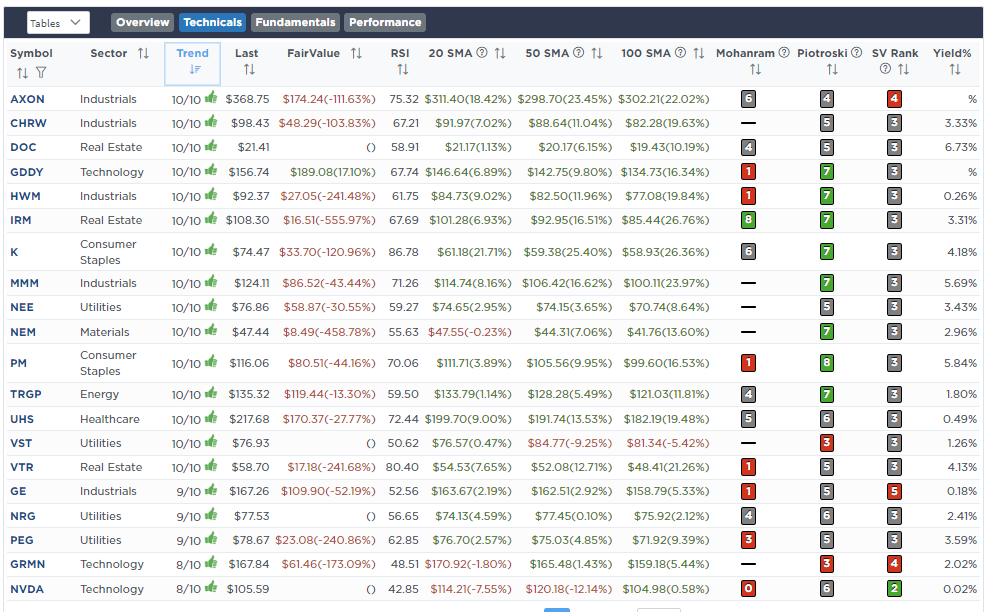Sort by Piotroski column
The image size is (987, 612).
click(x=832, y=69)
